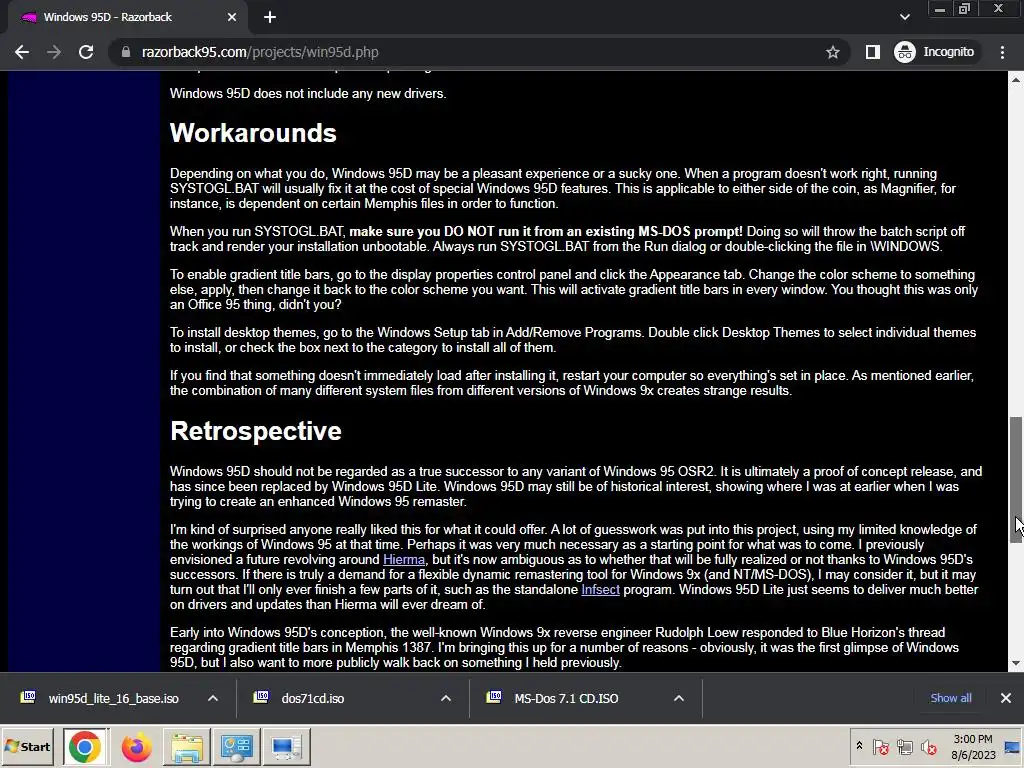Image resolution: width=1024 pixels, height=768 pixels.
Task: Follow the Infsect link
Action: pyautogui.click(x=600, y=590)
